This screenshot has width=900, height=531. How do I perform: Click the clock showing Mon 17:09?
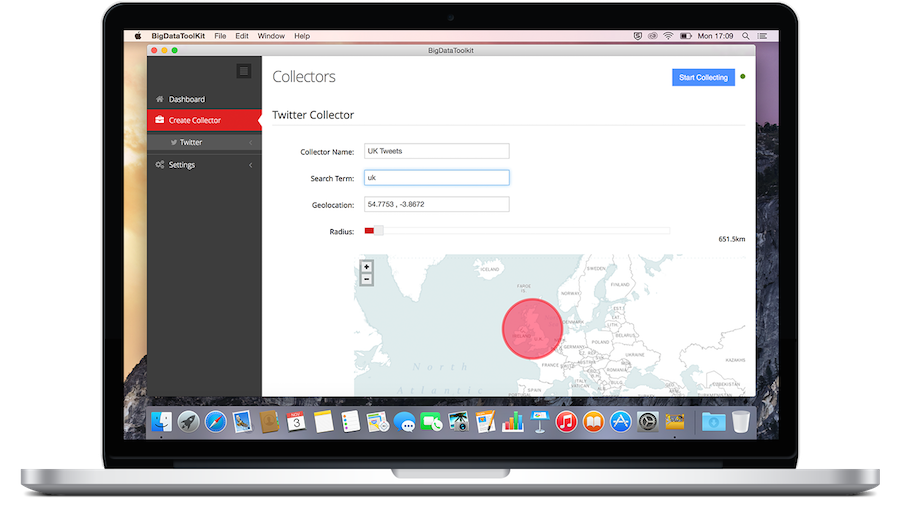715,36
